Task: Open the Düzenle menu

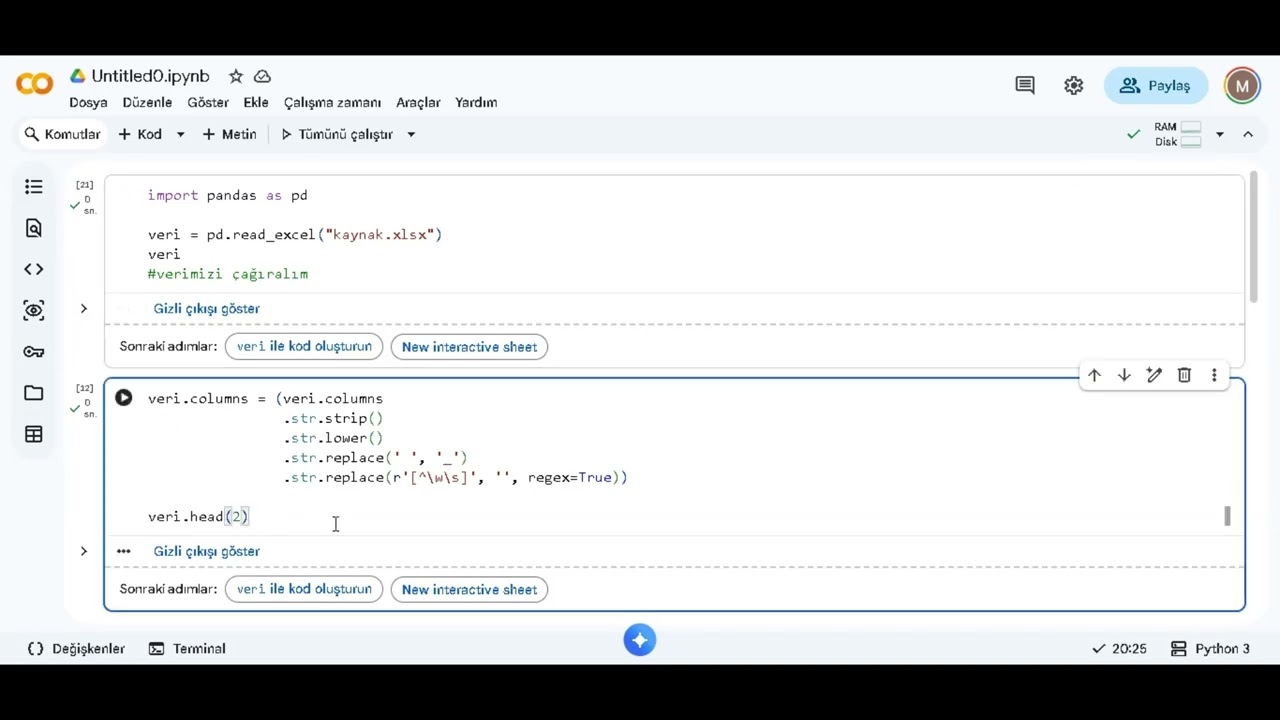Action: click(x=147, y=102)
